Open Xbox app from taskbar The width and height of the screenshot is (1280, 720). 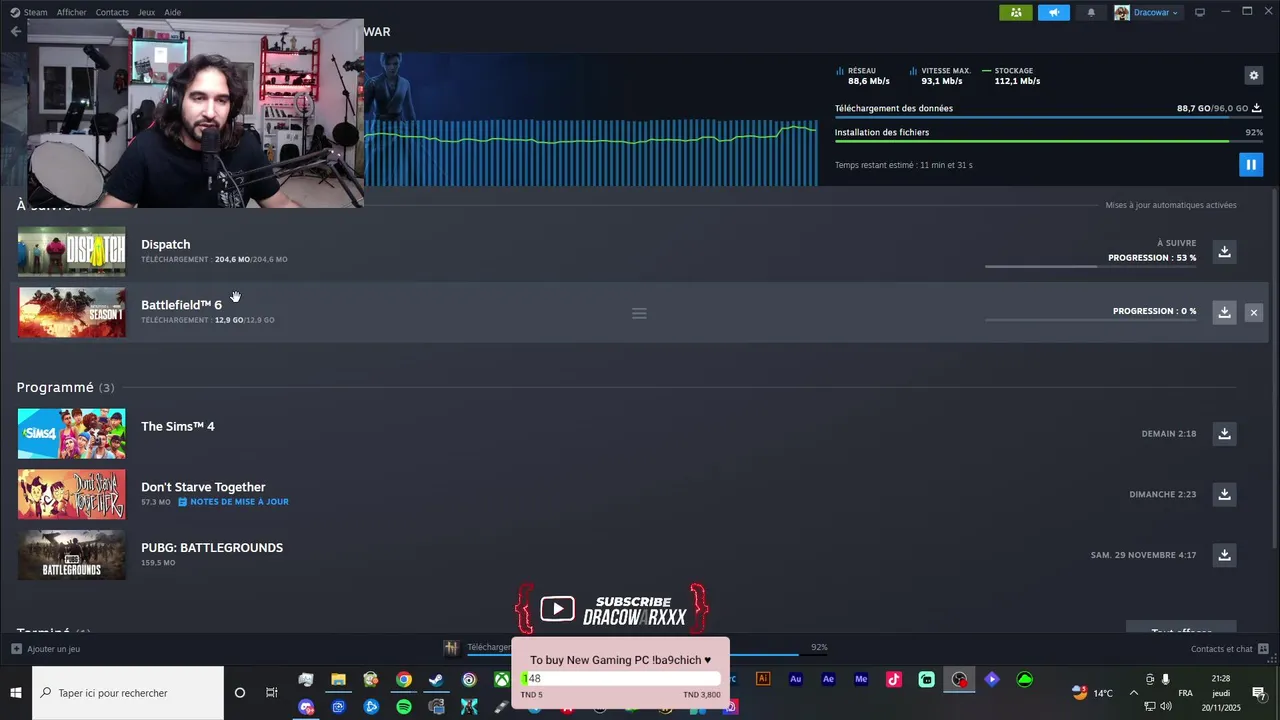point(501,680)
